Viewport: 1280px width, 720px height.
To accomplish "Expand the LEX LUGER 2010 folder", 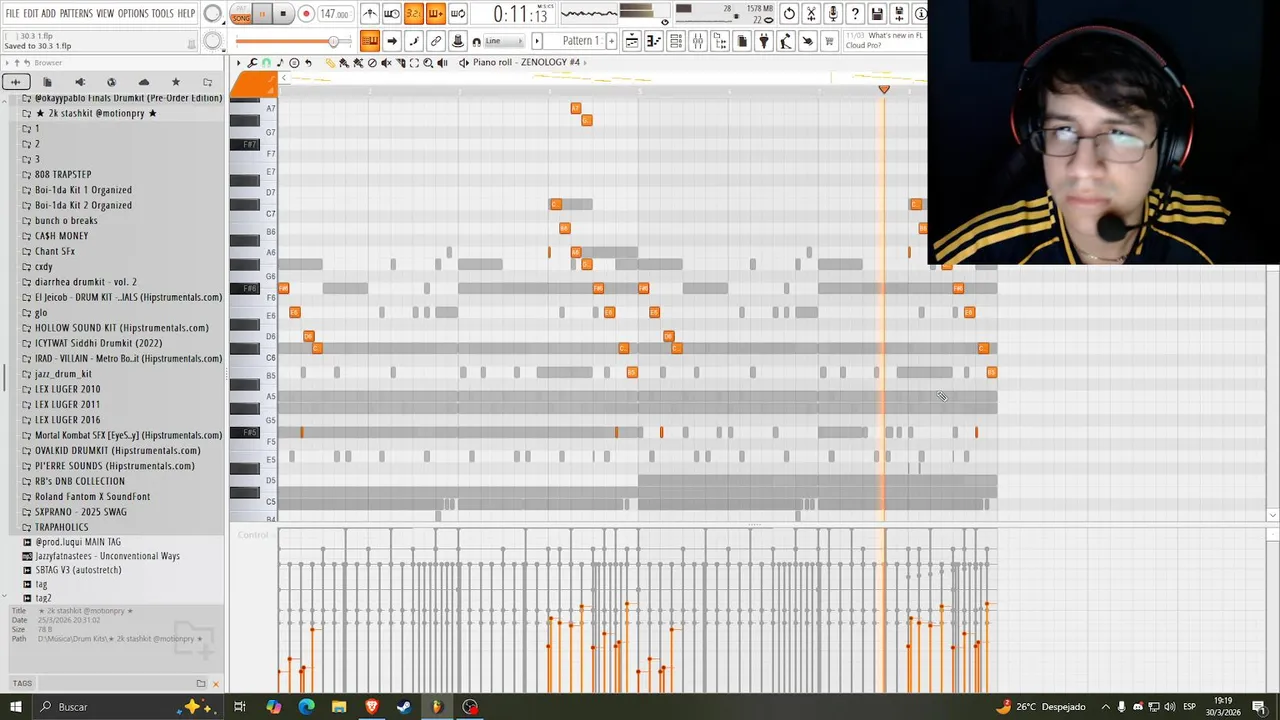I will click(x=67, y=389).
